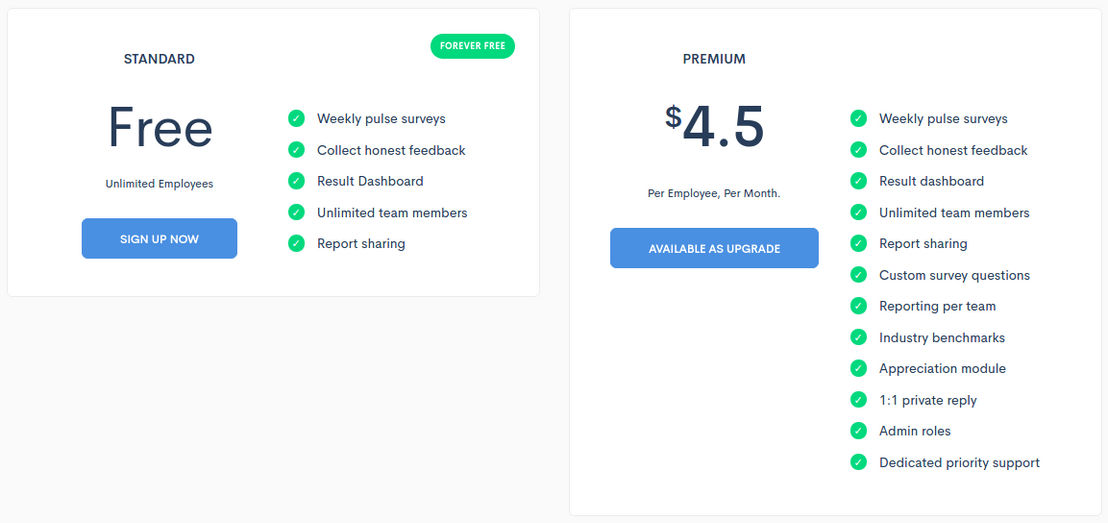Click the Admin roles text

(x=914, y=430)
